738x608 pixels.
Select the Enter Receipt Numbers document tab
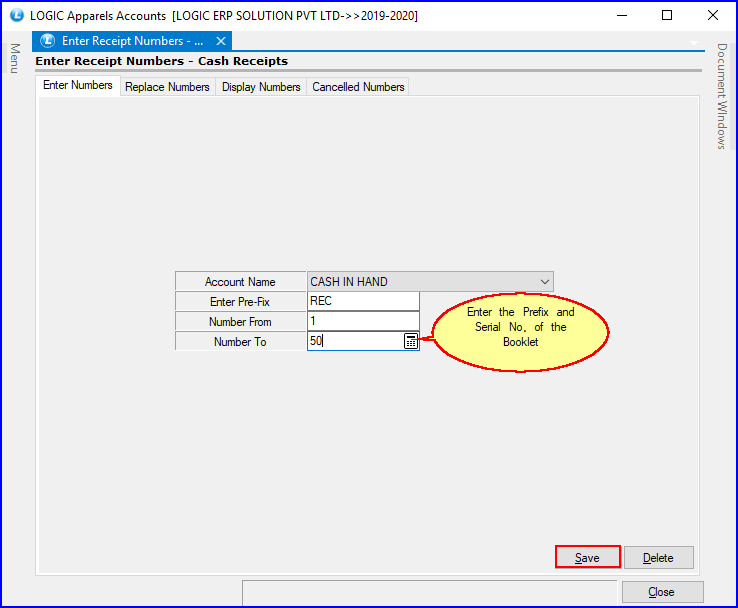(132, 41)
